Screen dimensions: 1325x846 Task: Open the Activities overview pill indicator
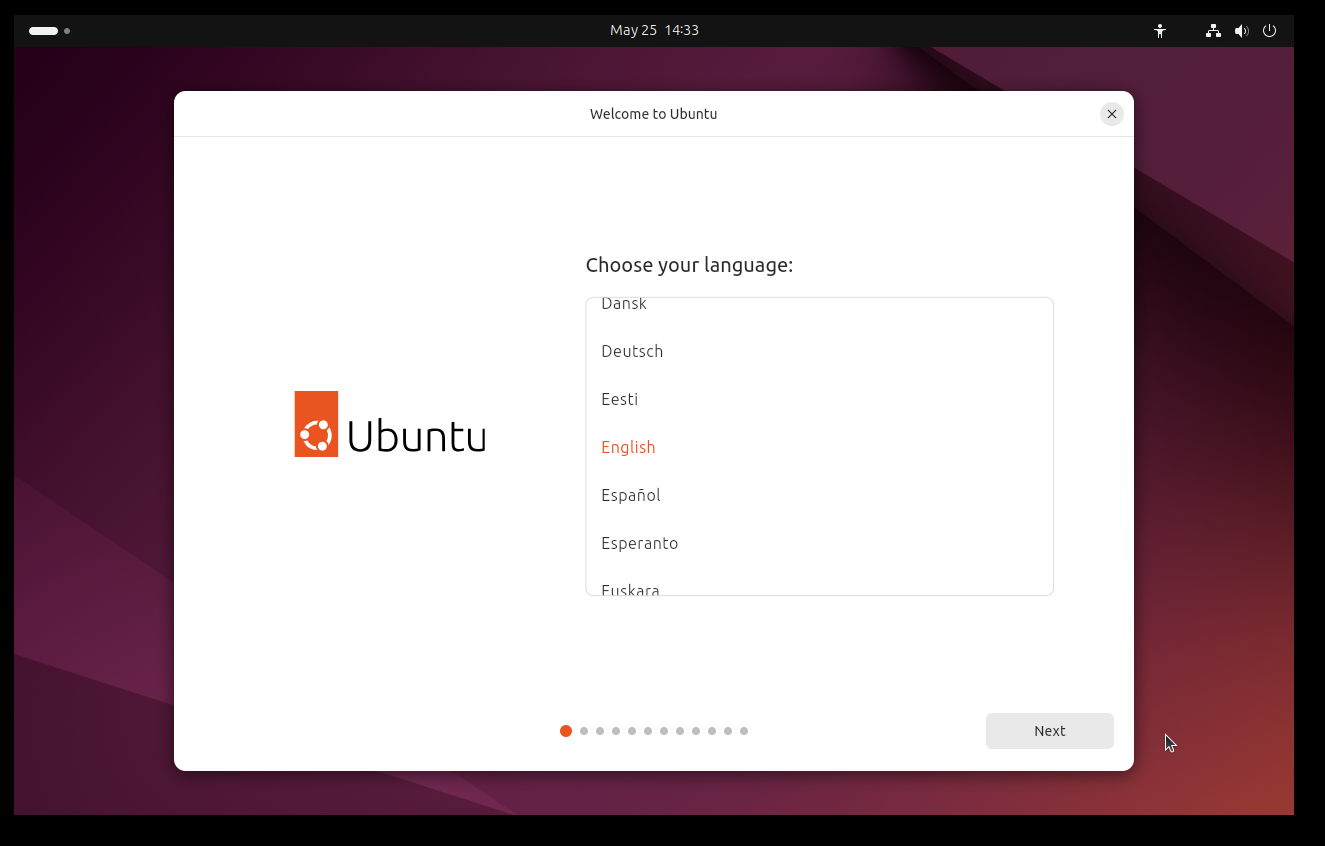click(x=49, y=31)
